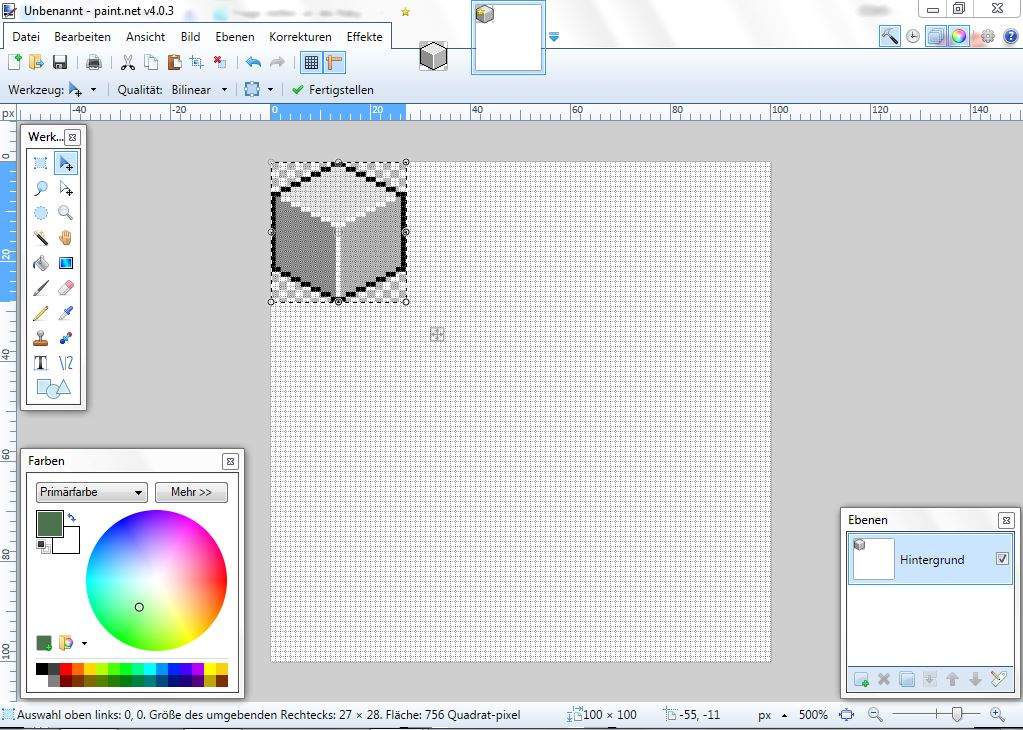Image resolution: width=1023 pixels, height=730 pixels.
Task: Open the Primärfarbe dropdown
Action: coord(91,492)
